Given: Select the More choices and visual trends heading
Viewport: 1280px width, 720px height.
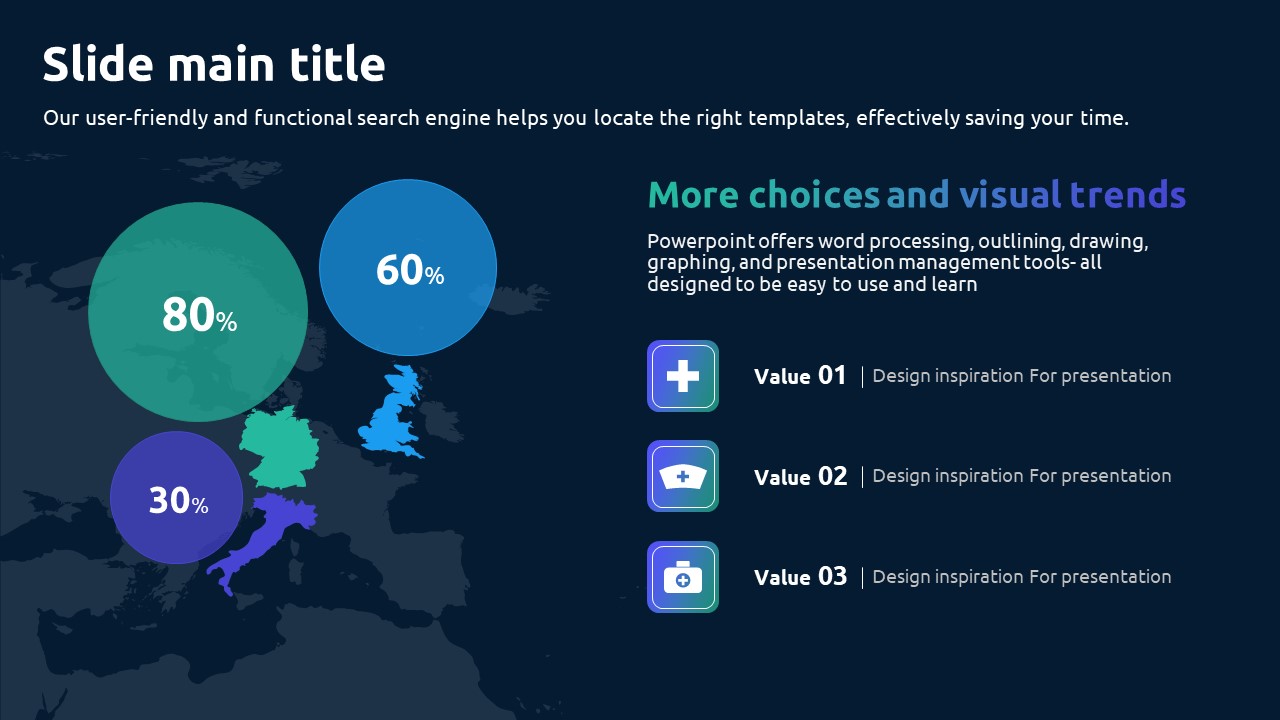Looking at the screenshot, I should click(x=917, y=194).
